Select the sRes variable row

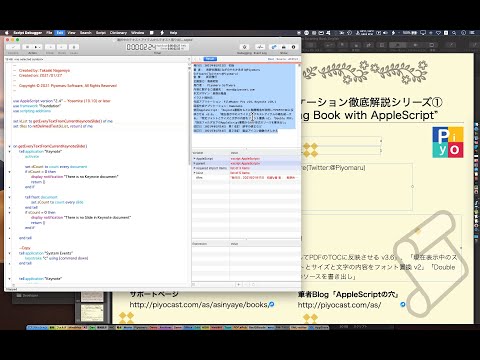point(246,177)
